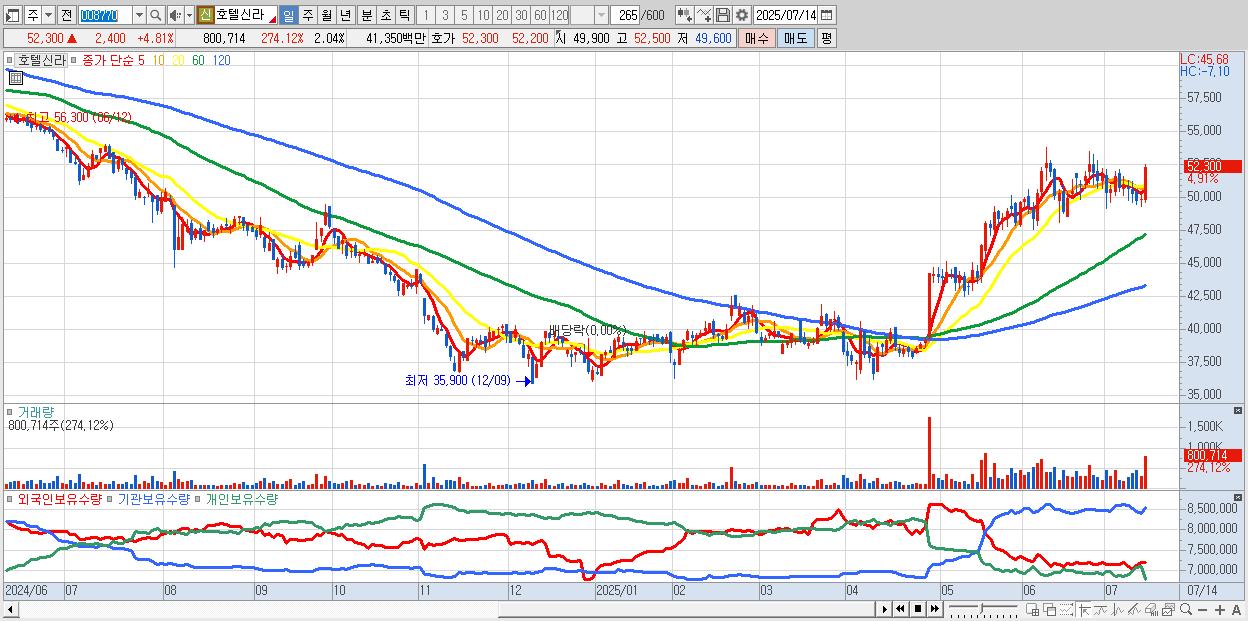Click the 매수 buy button
The height and width of the screenshot is (621, 1248).
pos(757,38)
